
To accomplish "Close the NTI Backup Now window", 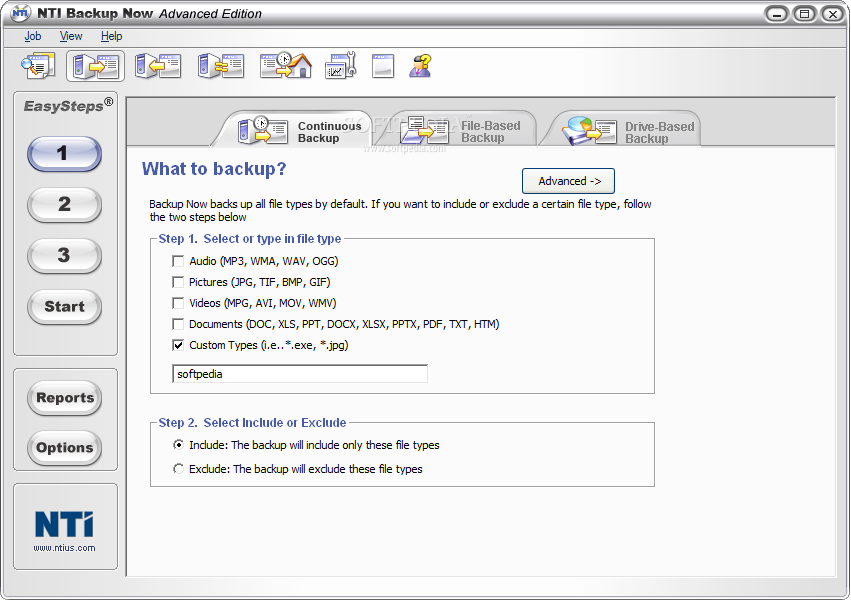I will click(833, 14).
